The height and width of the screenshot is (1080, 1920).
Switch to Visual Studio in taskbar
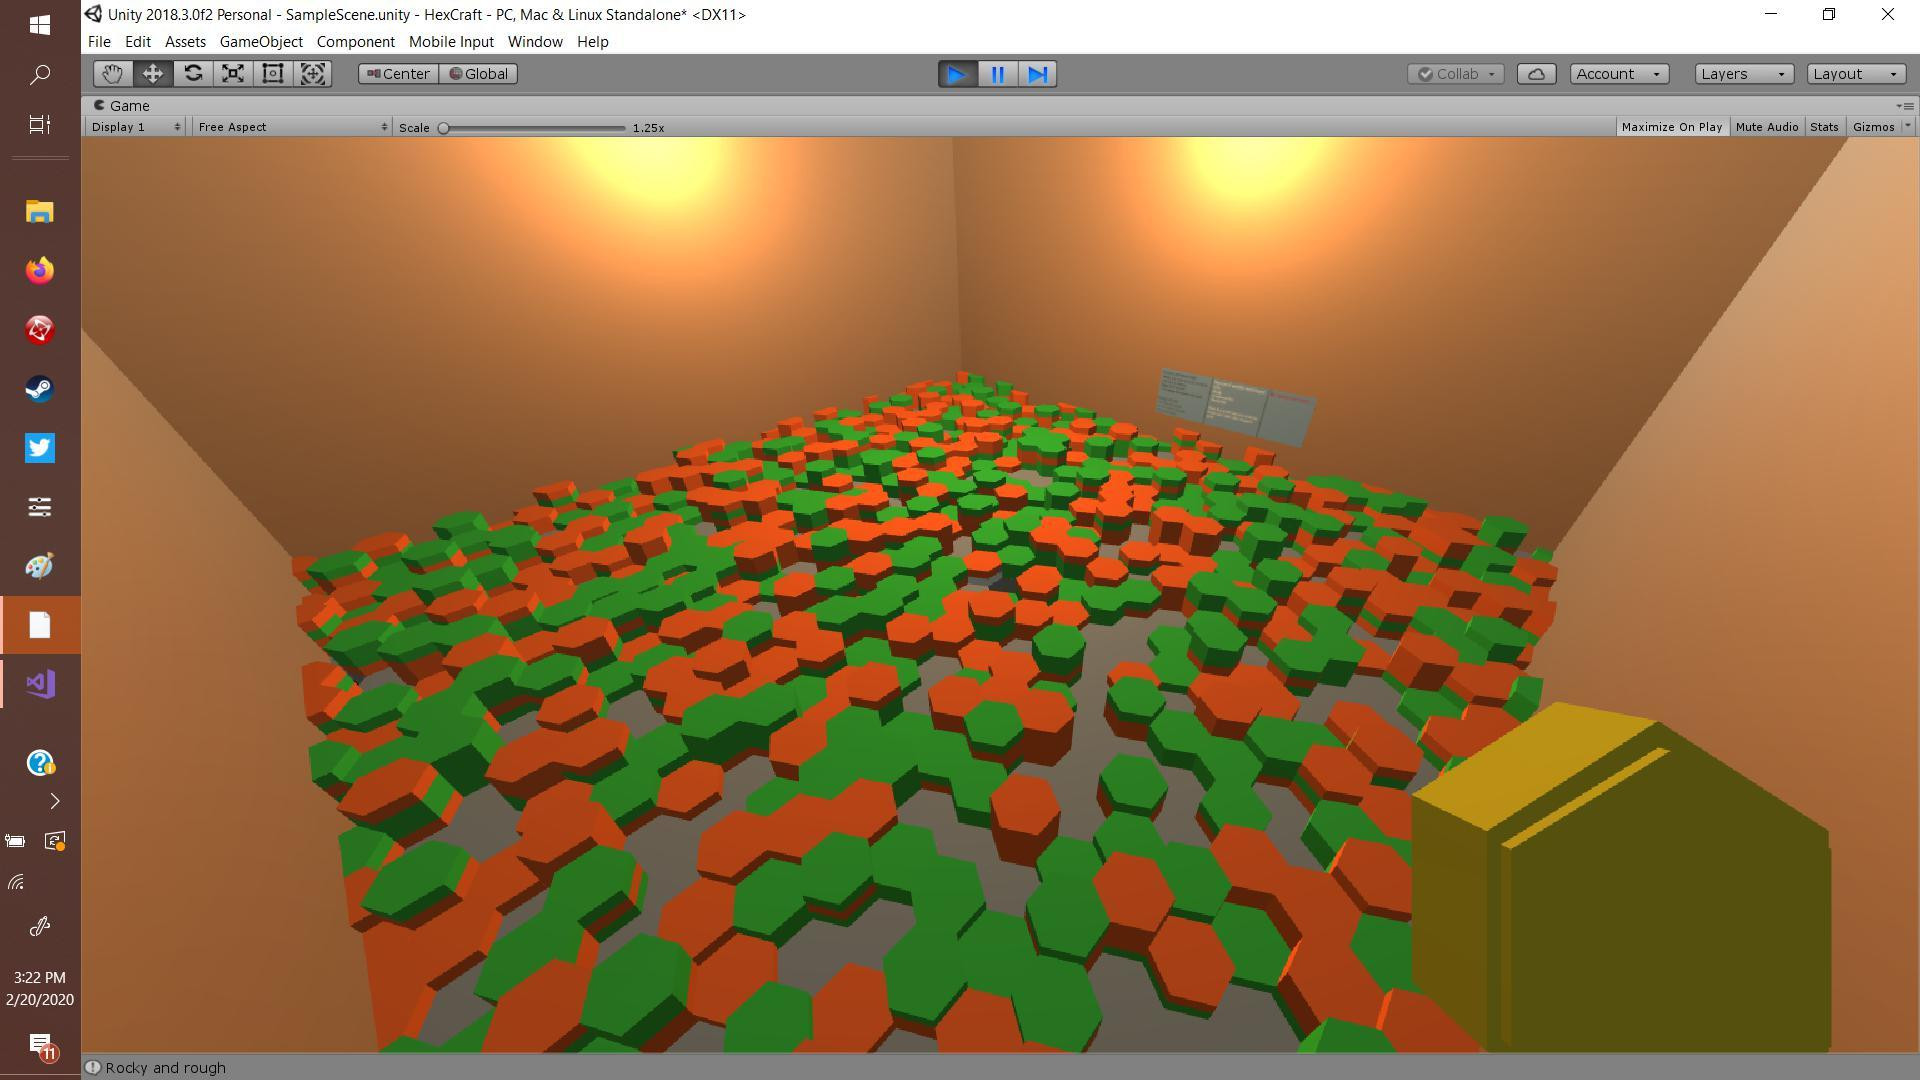[40, 684]
